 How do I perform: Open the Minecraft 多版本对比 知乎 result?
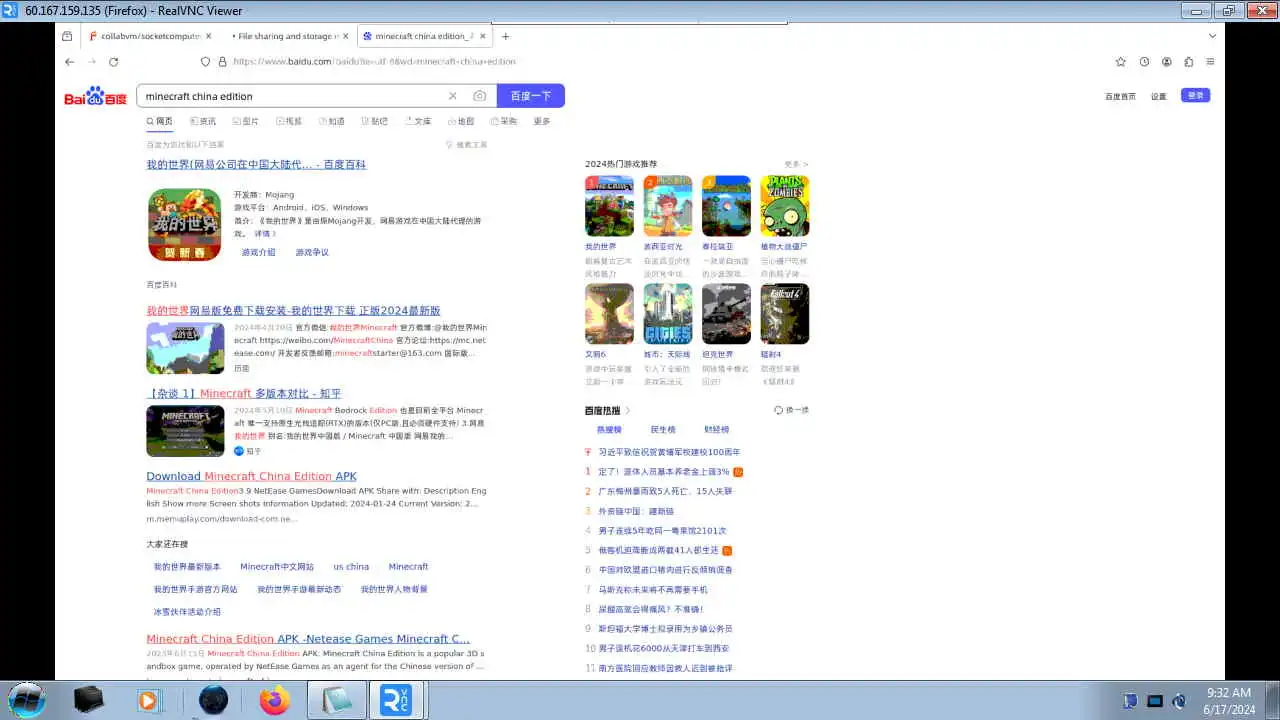coord(244,394)
